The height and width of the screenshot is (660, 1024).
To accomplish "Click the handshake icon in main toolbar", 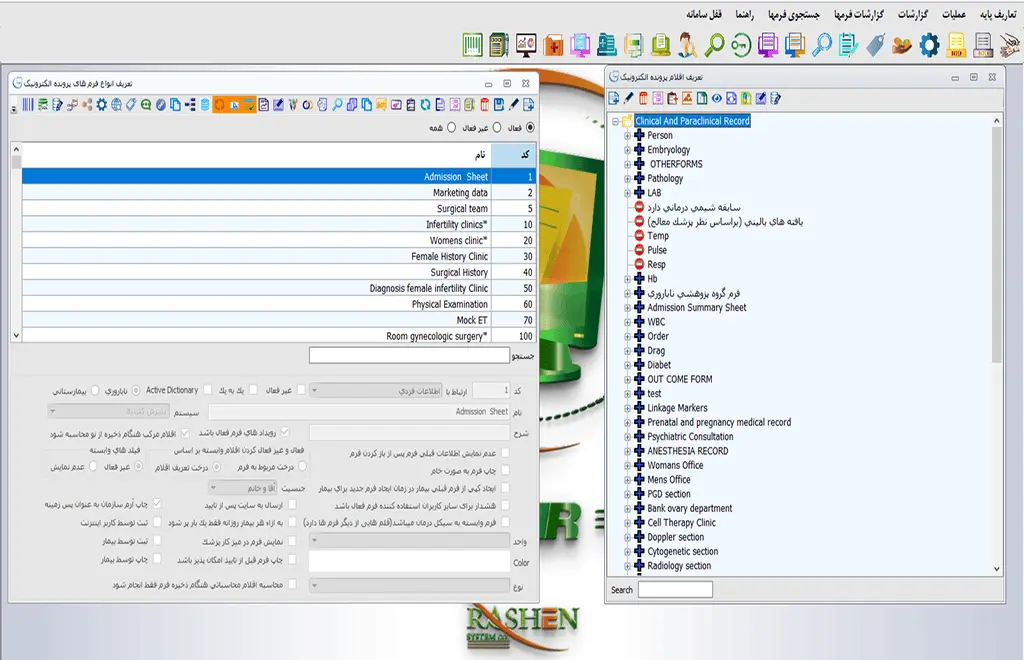I will coord(902,44).
